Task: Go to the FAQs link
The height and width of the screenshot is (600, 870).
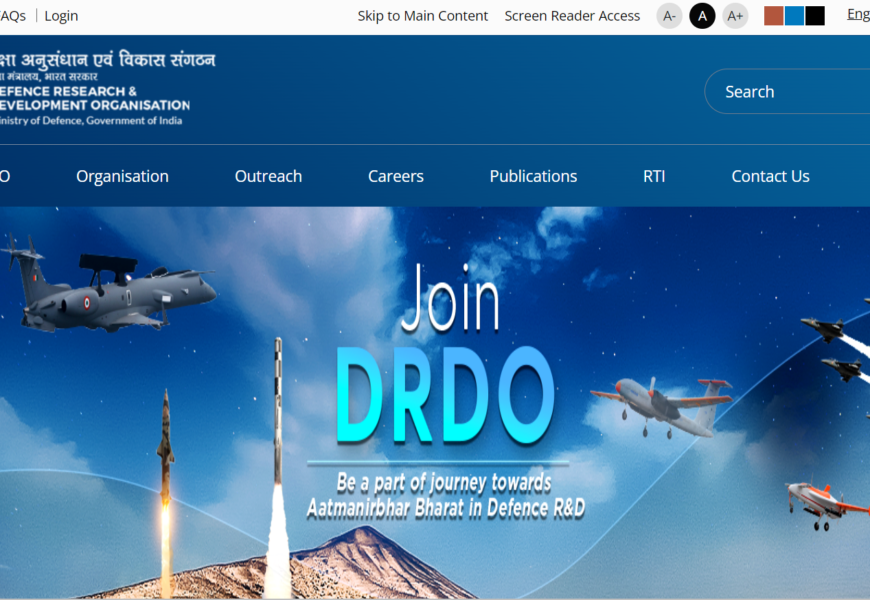Action: pyautogui.click(x=12, y=16)
